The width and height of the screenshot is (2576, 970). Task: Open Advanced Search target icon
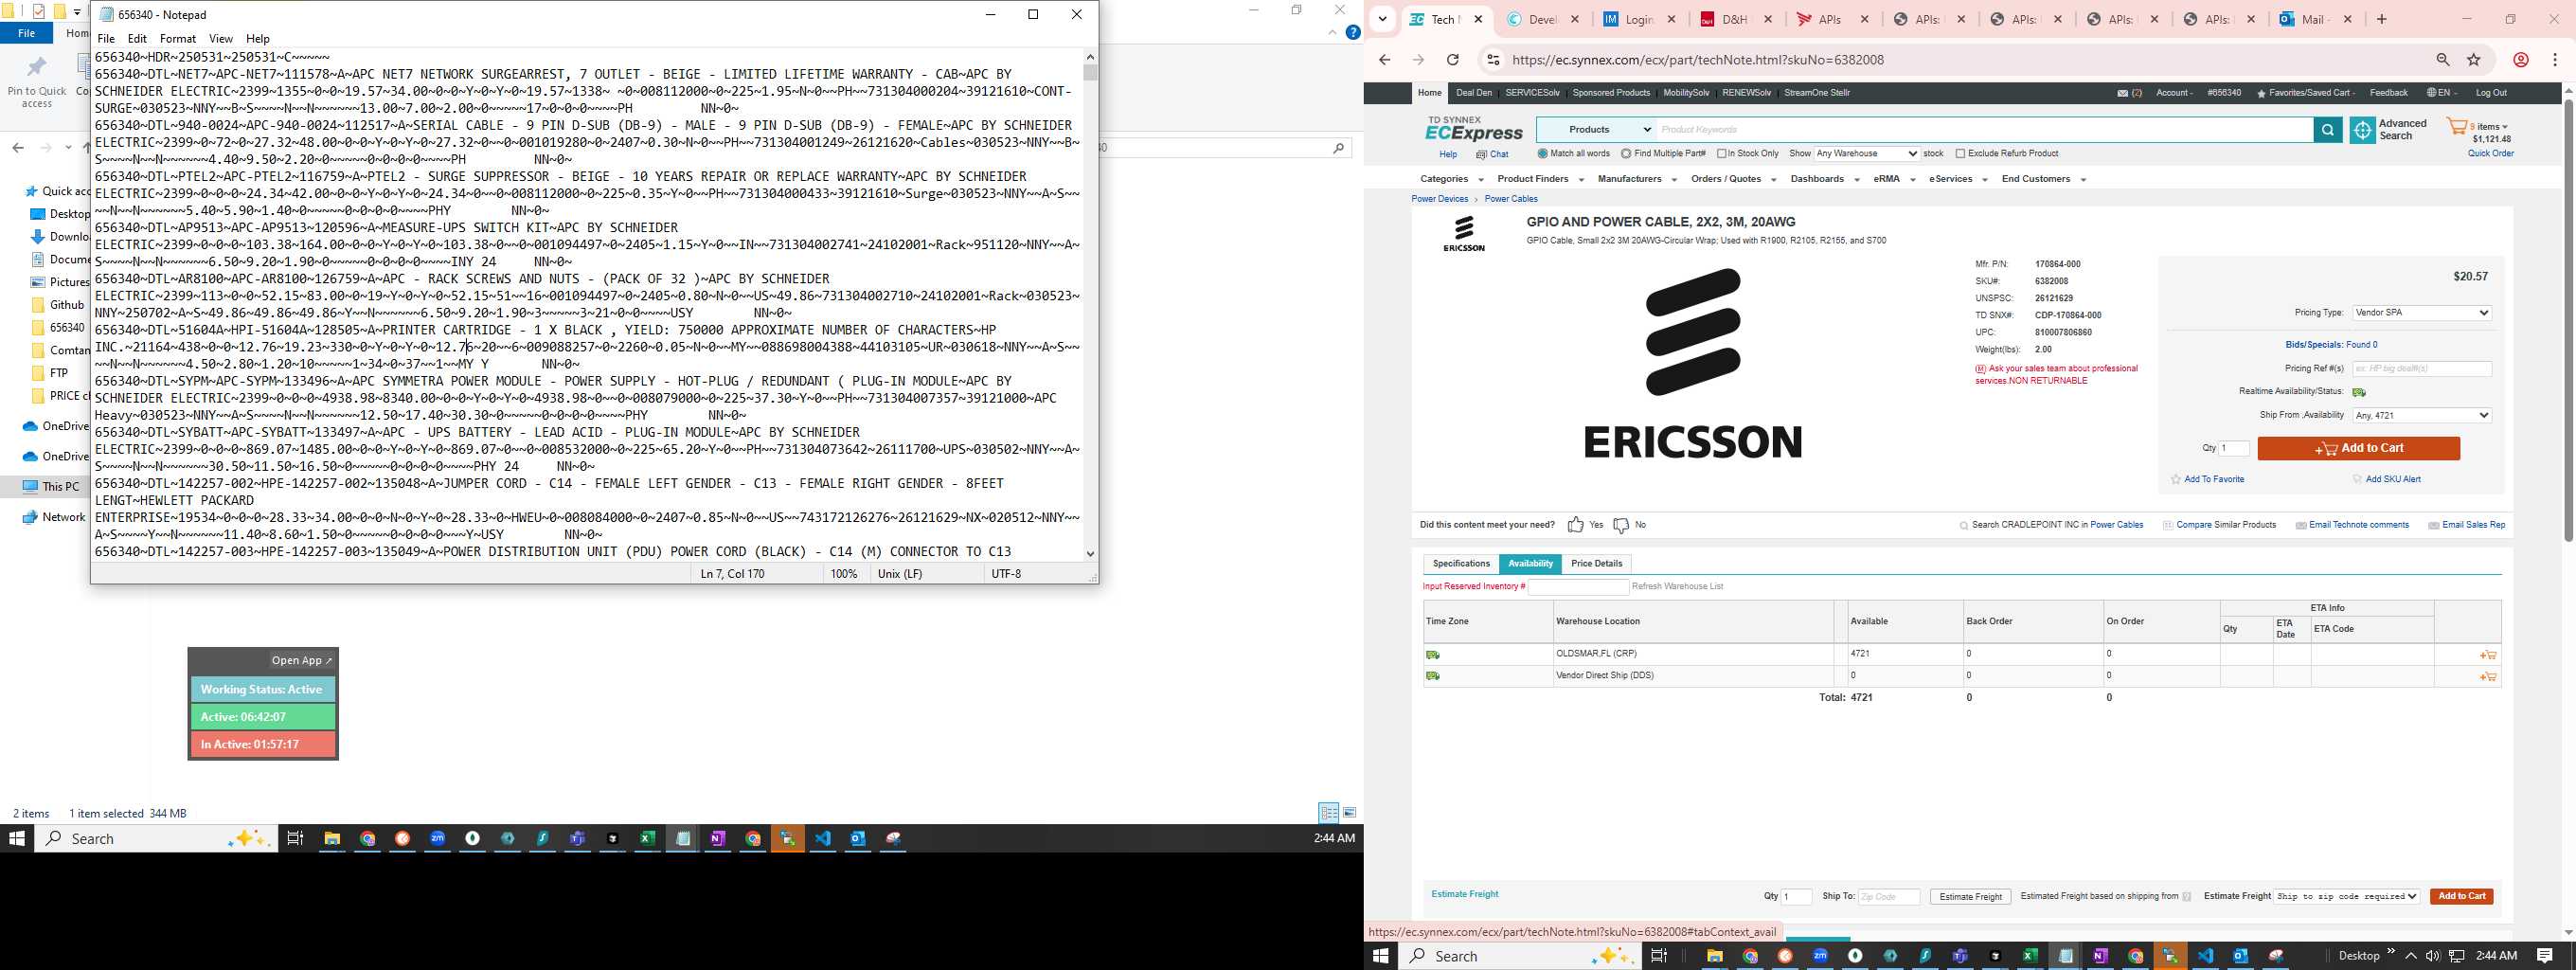pyautogui.click(x=2362, y=130)
